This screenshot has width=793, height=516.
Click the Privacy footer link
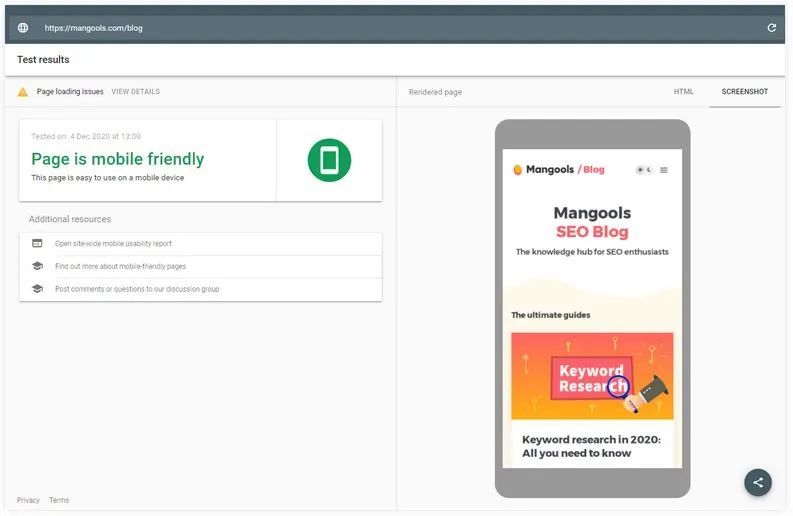coord(28,500)
